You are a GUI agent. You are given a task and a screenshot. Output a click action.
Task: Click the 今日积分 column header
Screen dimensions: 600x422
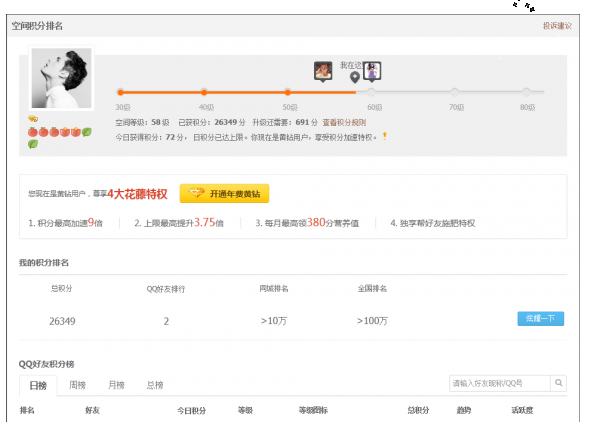(x=191, y=411)
